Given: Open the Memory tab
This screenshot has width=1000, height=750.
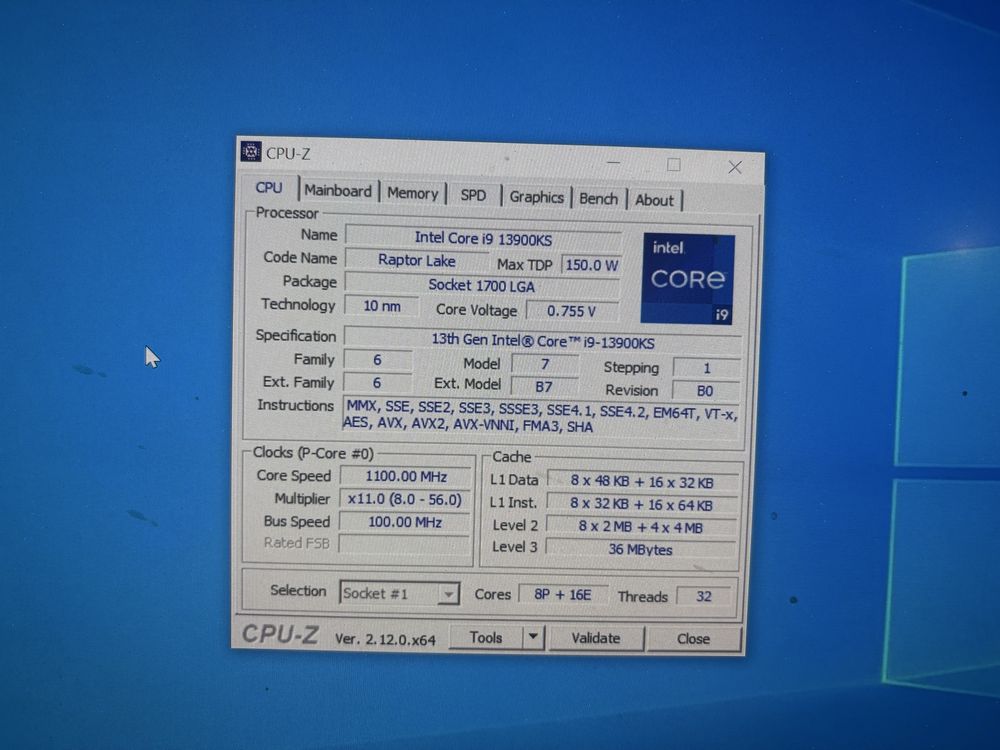Looking at the screenshot, I should click(413, 193).
